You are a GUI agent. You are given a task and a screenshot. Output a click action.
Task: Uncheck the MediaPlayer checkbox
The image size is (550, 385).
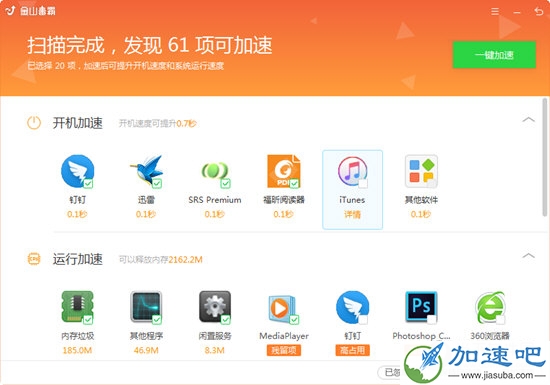pyautogui.click(x=294, y=319)
